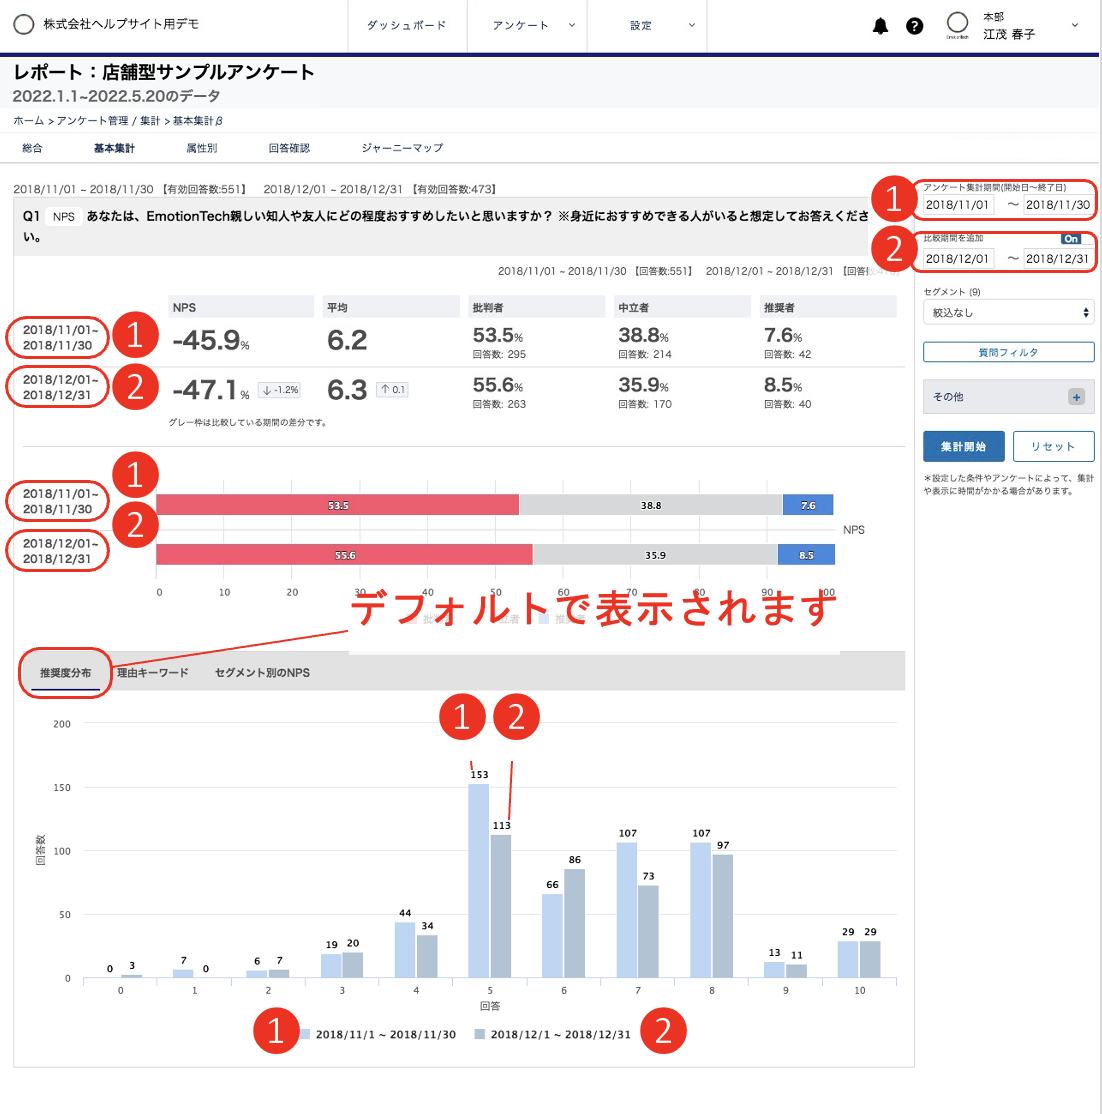Viewport: 1102px width, 1114px height.
Task: Click the help question-mark icon
Action: coord(915,26)
